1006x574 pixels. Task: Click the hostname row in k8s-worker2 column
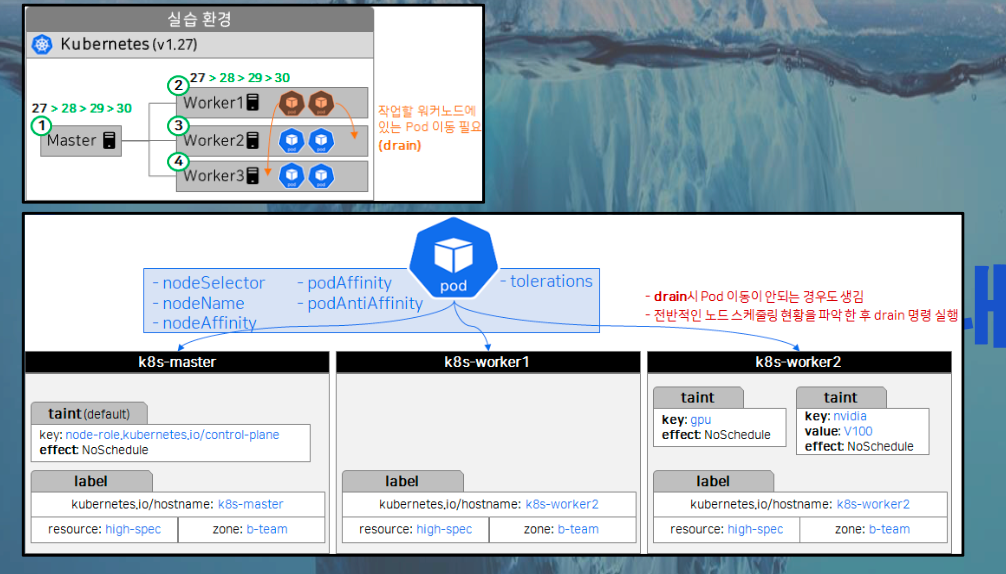tap(800, 504)
